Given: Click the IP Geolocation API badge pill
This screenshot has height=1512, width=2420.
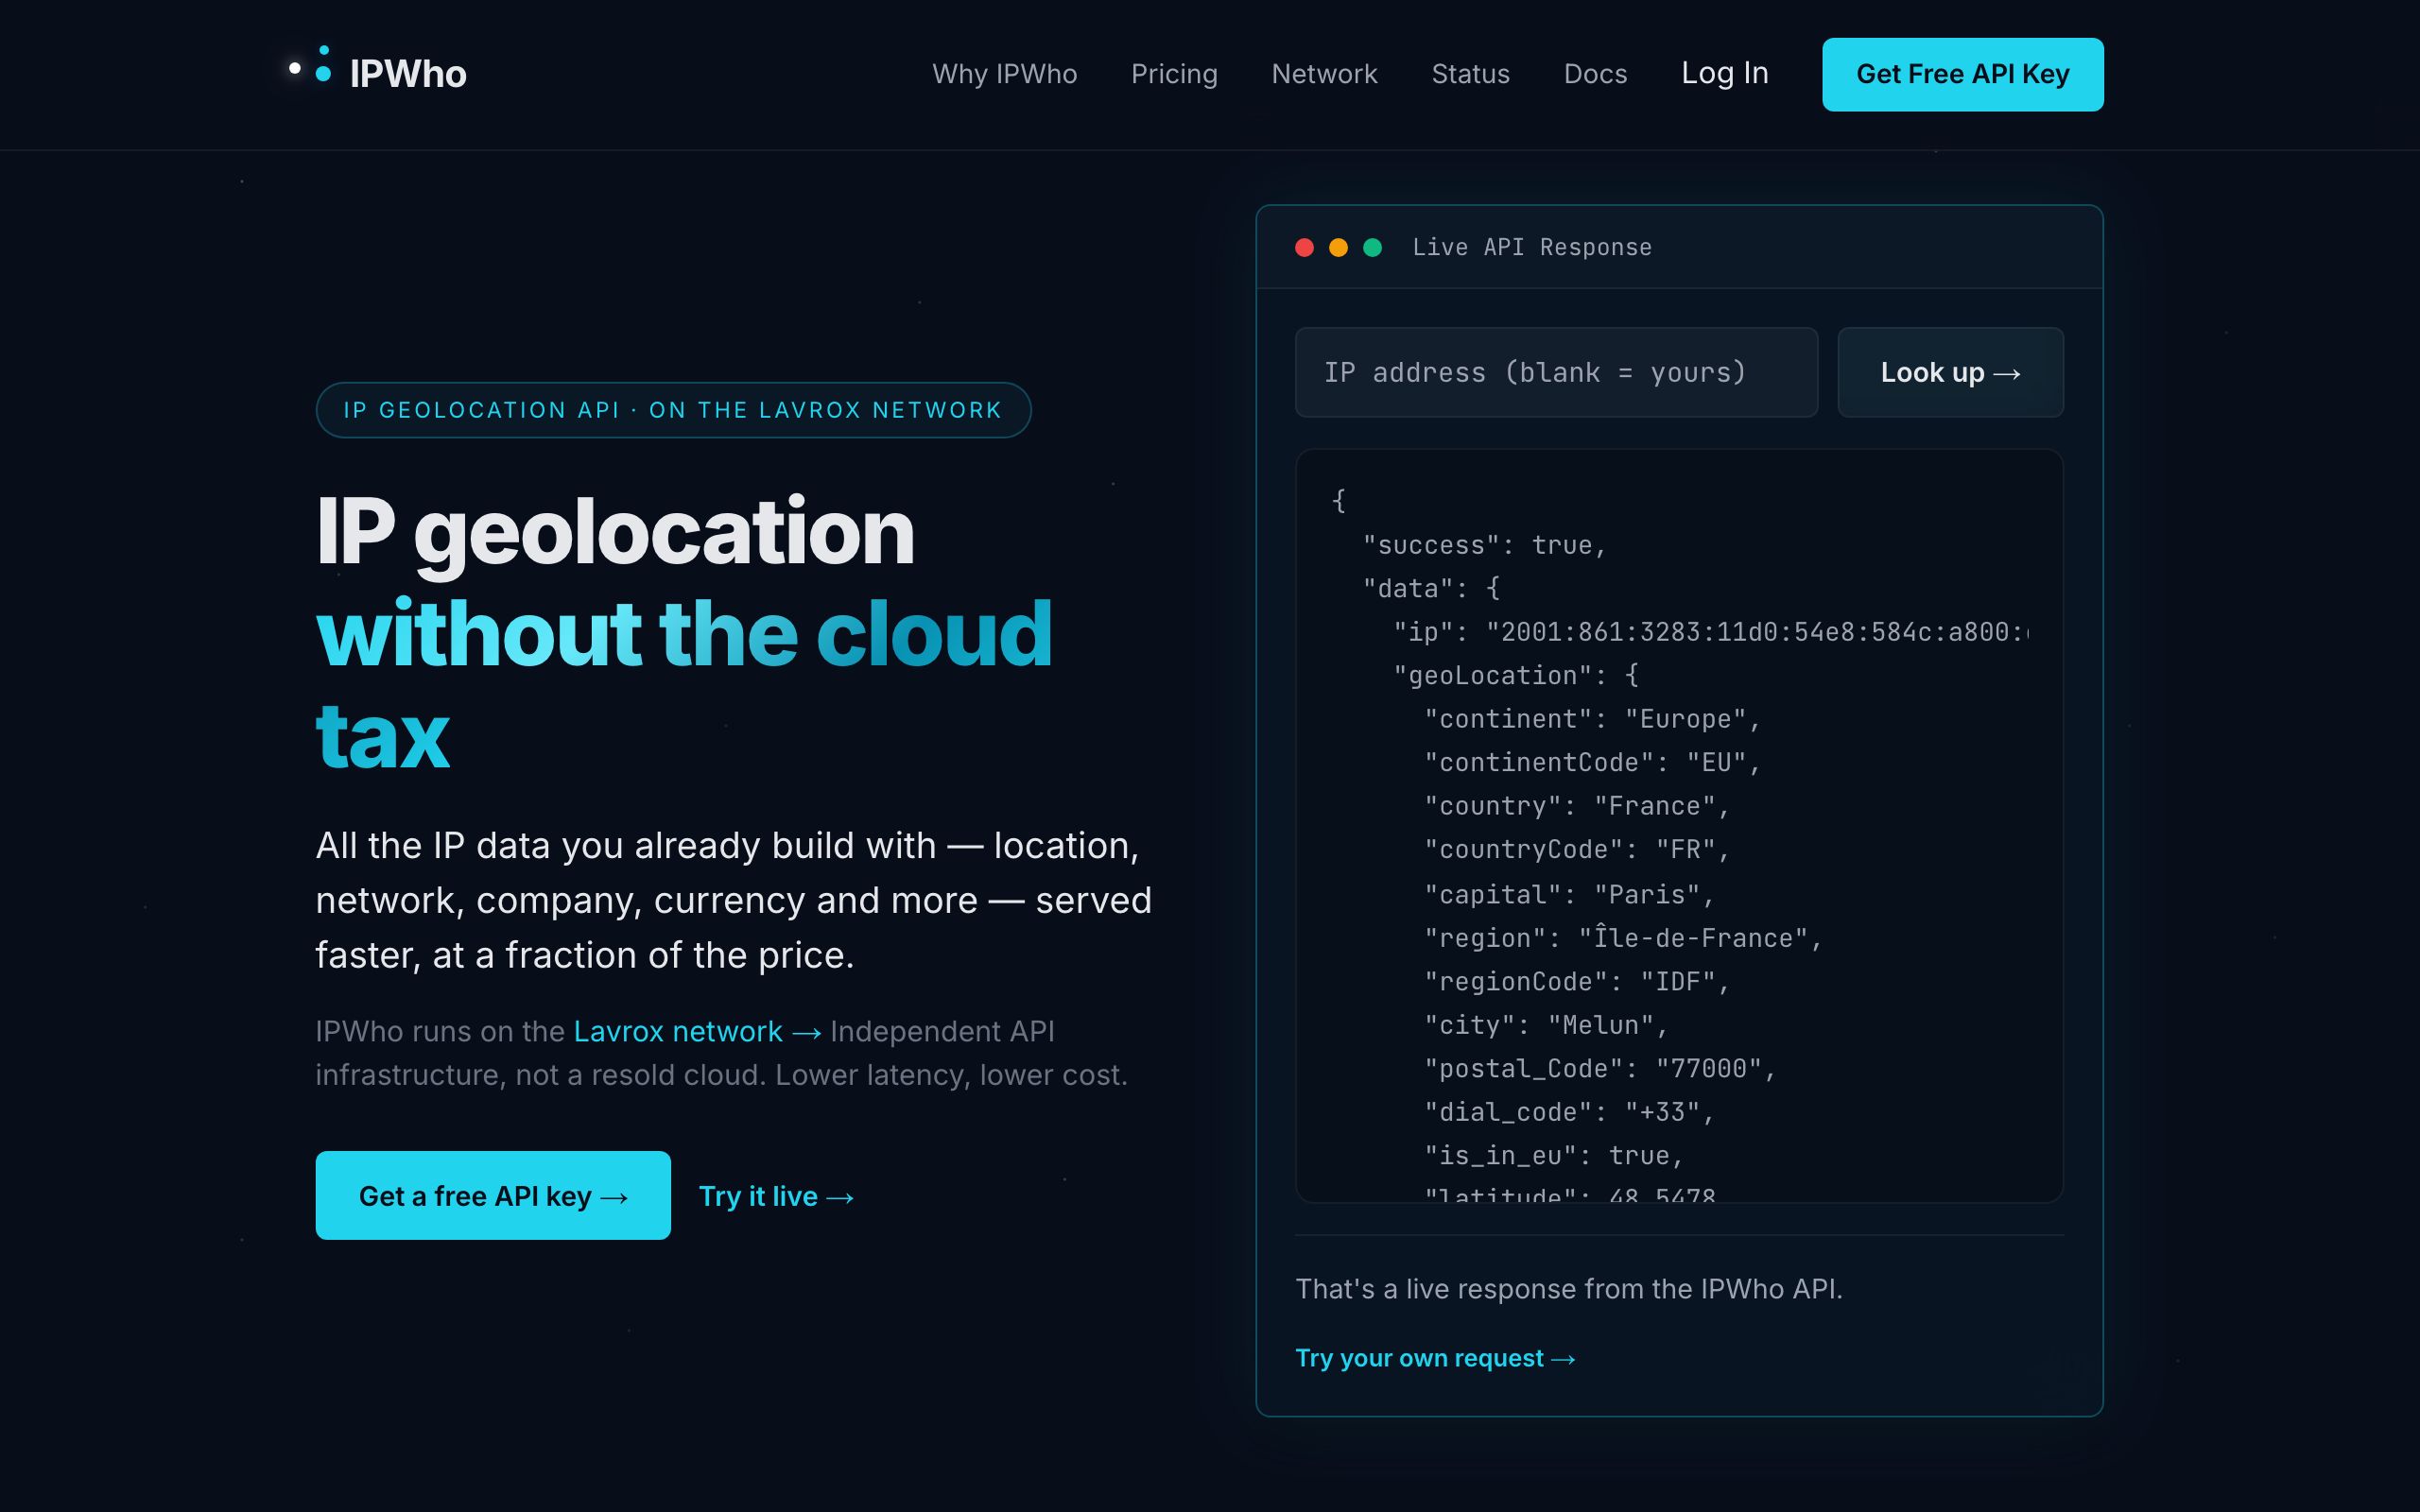Looking at the screenshot, I should pyautogui.click(x=673, y=410).
